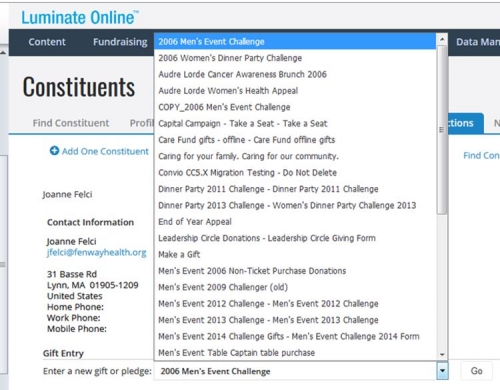Screen dimensions: 500x390
Task: Click the jfelci@fenwayhealth.org email link
Action: tap(96, 252)
